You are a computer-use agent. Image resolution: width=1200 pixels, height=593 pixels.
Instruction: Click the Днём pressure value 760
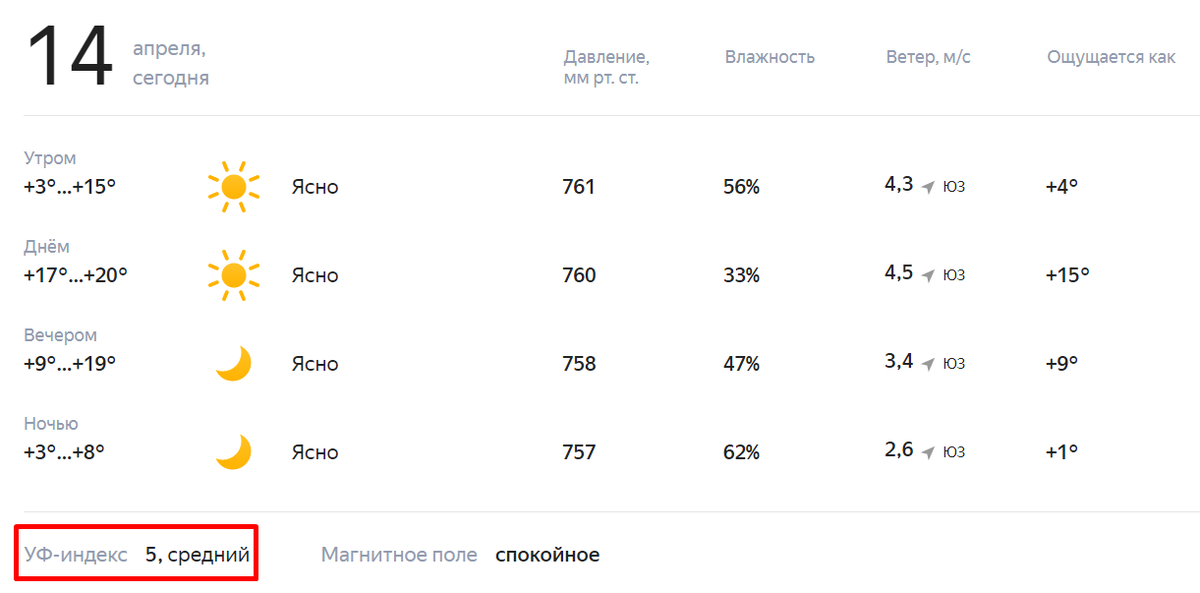tap(579, 276)
